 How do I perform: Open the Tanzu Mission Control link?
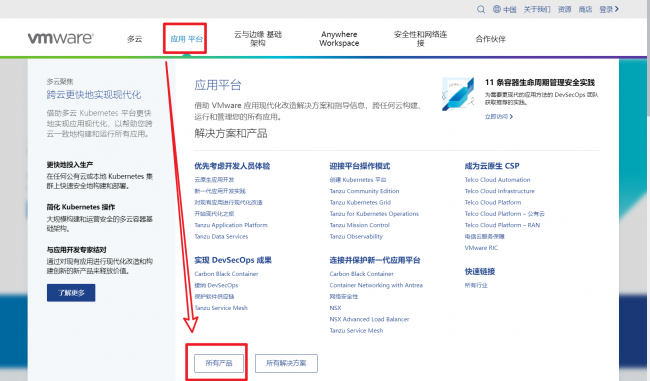(359, 225)
